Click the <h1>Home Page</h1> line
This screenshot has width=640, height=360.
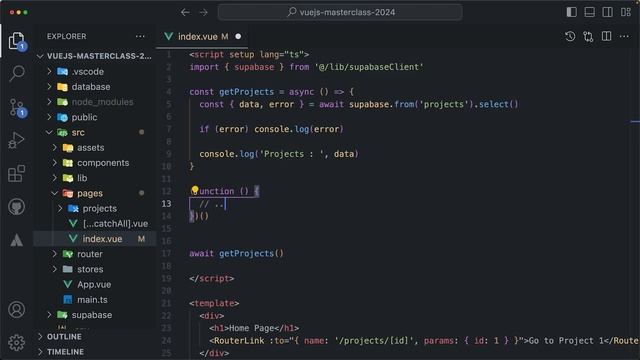pos(254,328)
